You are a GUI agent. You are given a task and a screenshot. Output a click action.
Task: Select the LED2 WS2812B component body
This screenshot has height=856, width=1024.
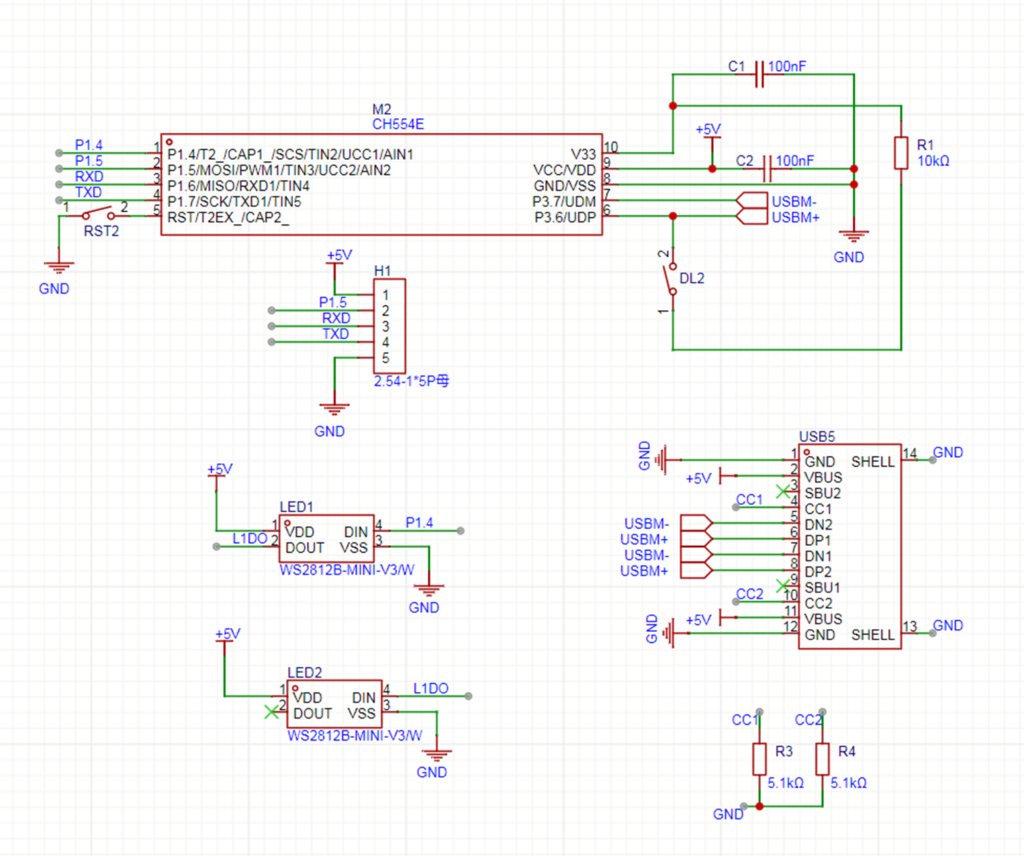332,705
